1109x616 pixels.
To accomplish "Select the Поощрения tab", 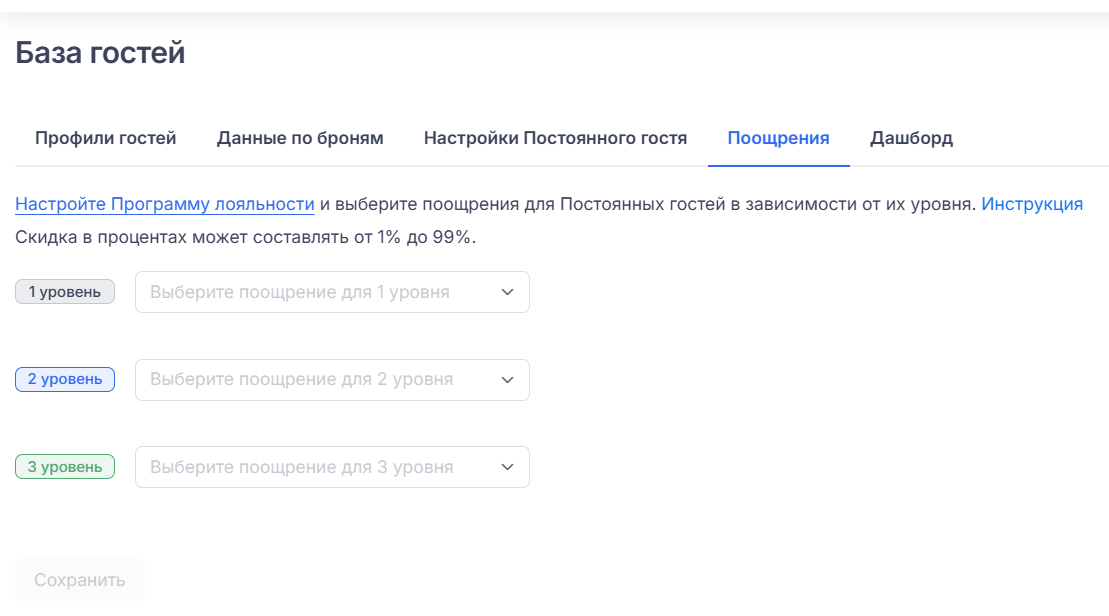I will [778, 138].
